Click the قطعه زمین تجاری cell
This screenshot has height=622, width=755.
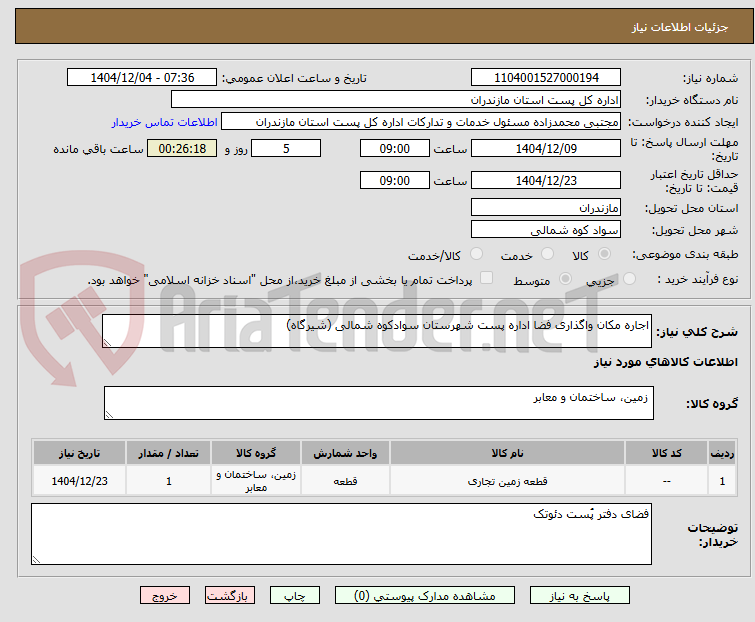pos(507,481)
